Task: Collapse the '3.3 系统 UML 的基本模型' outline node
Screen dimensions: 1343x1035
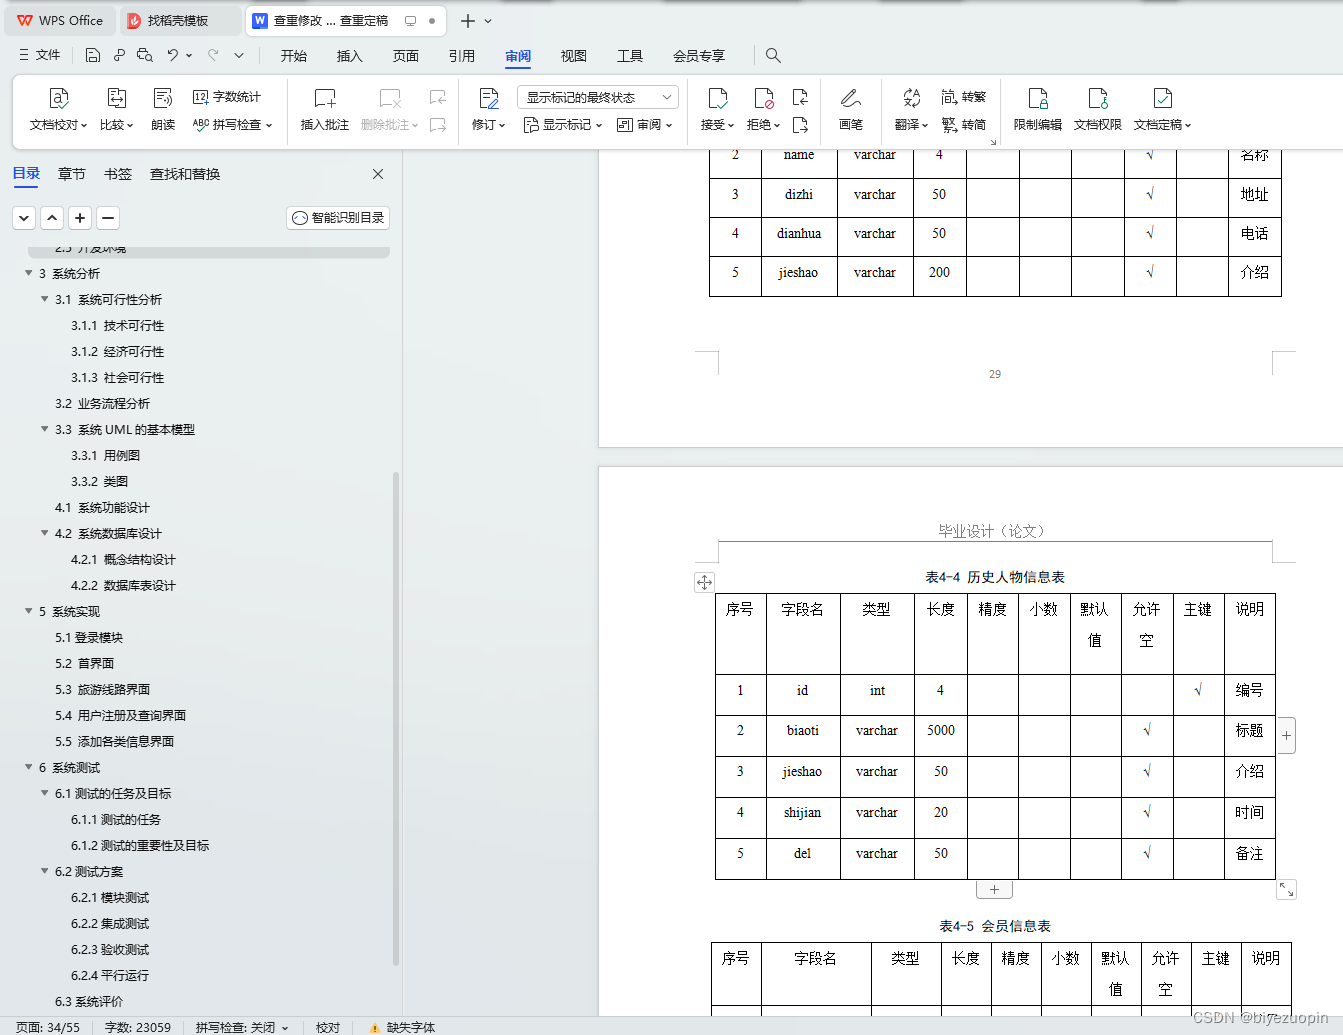Action: [44, 429]
